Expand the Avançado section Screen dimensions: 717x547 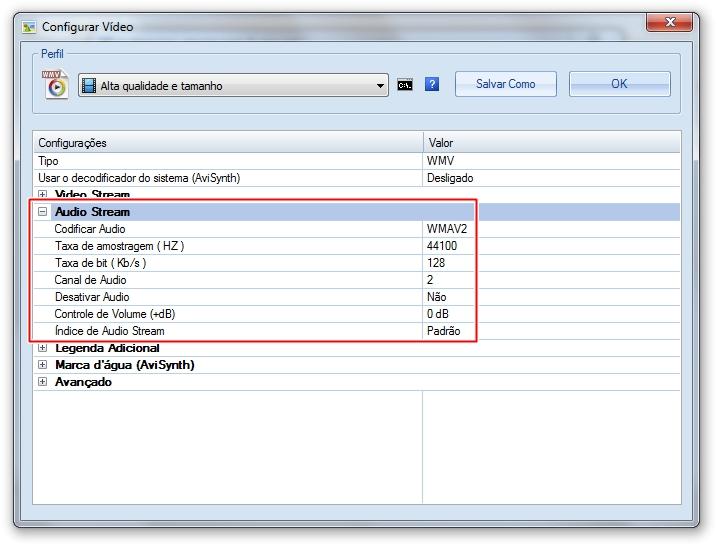click(43, 382)
